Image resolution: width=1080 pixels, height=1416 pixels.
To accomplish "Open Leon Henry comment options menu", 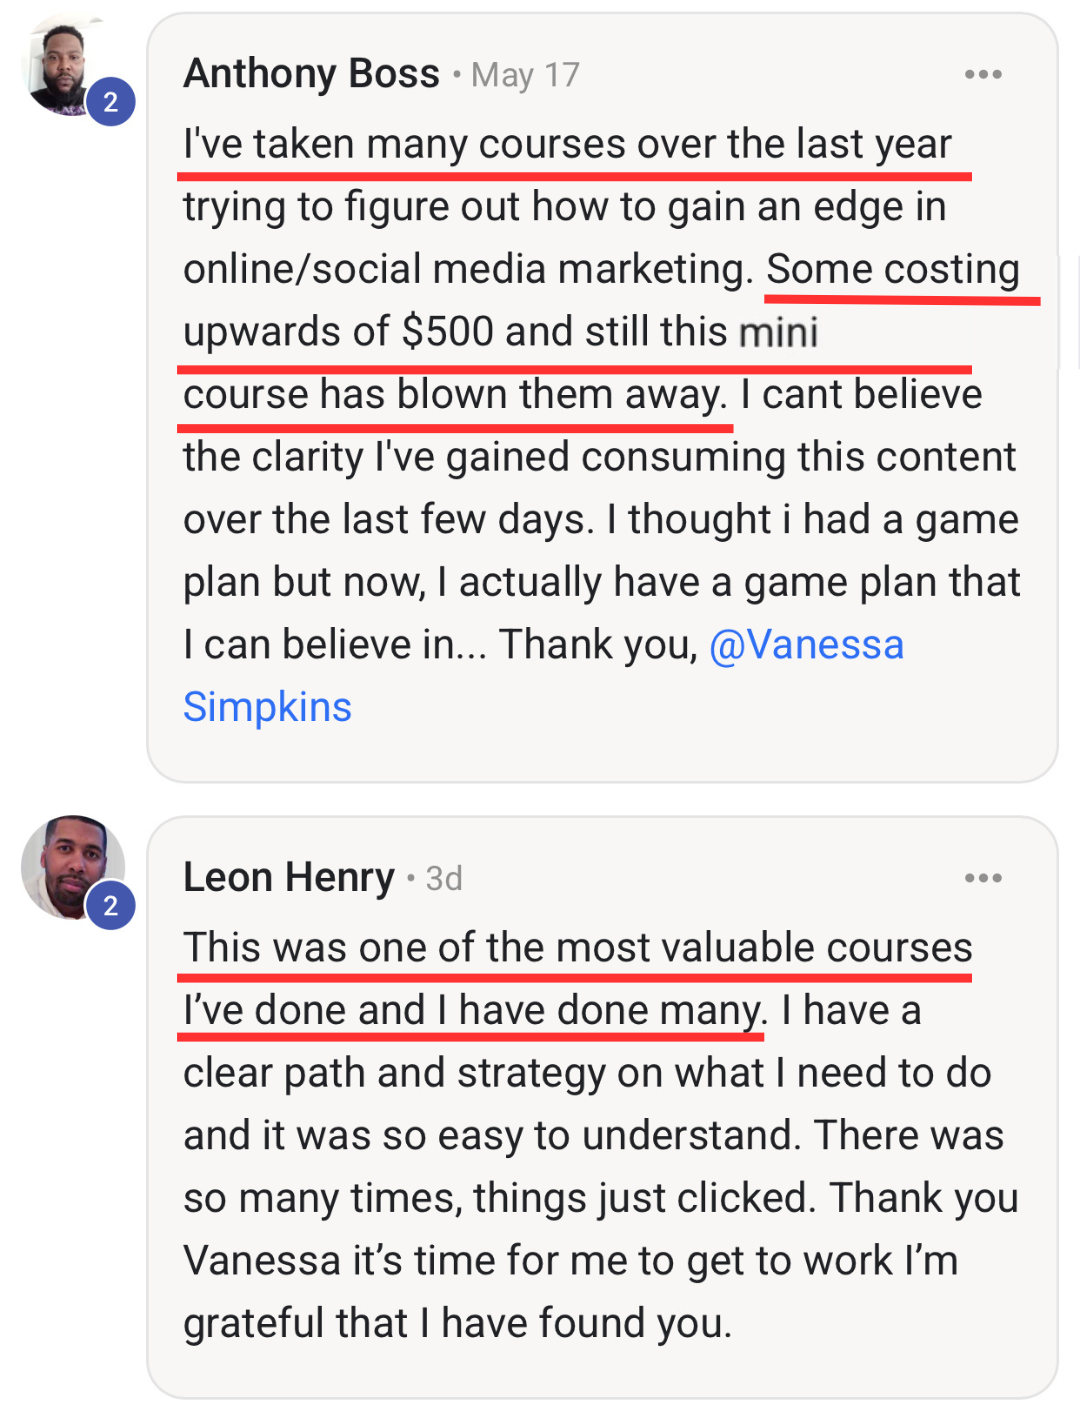I will (x=983, y=878).
